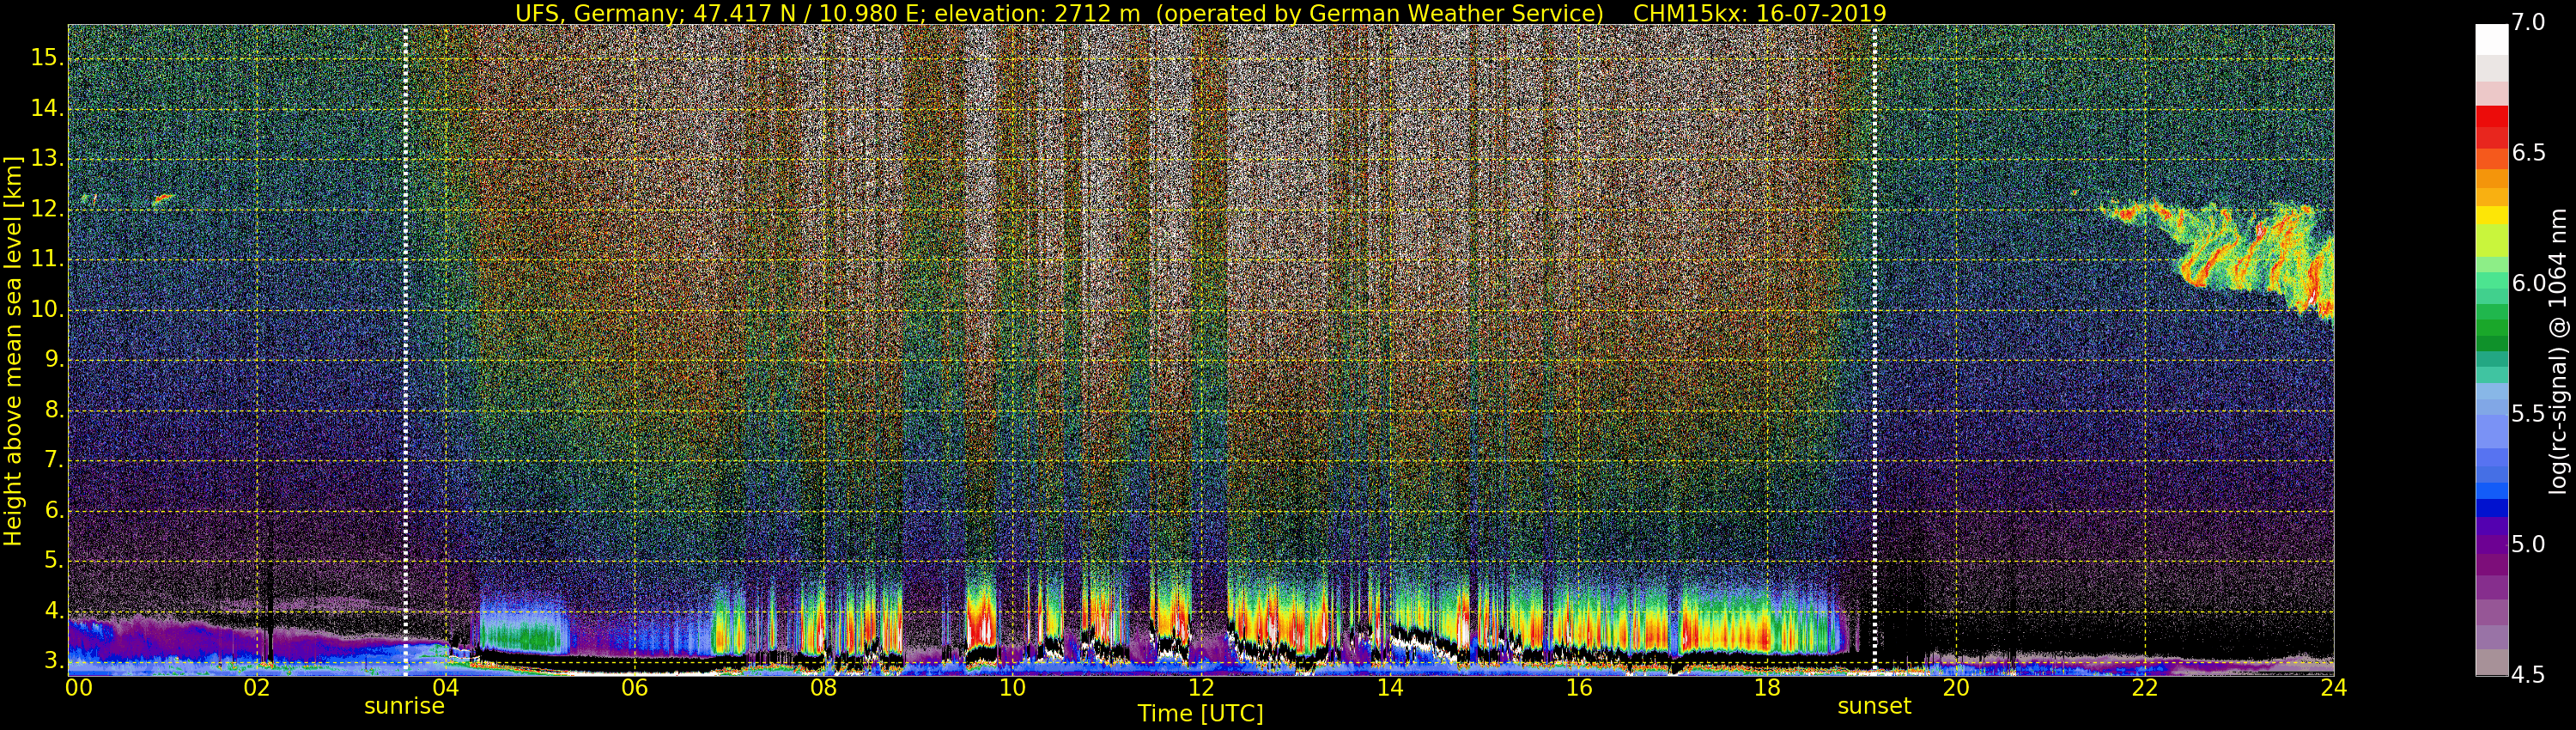Viewport: 2576px width, 730px height.
Task: Click the 'log(rc-signal) @ 1064 nm' colorbar label
Action: 2557,350
